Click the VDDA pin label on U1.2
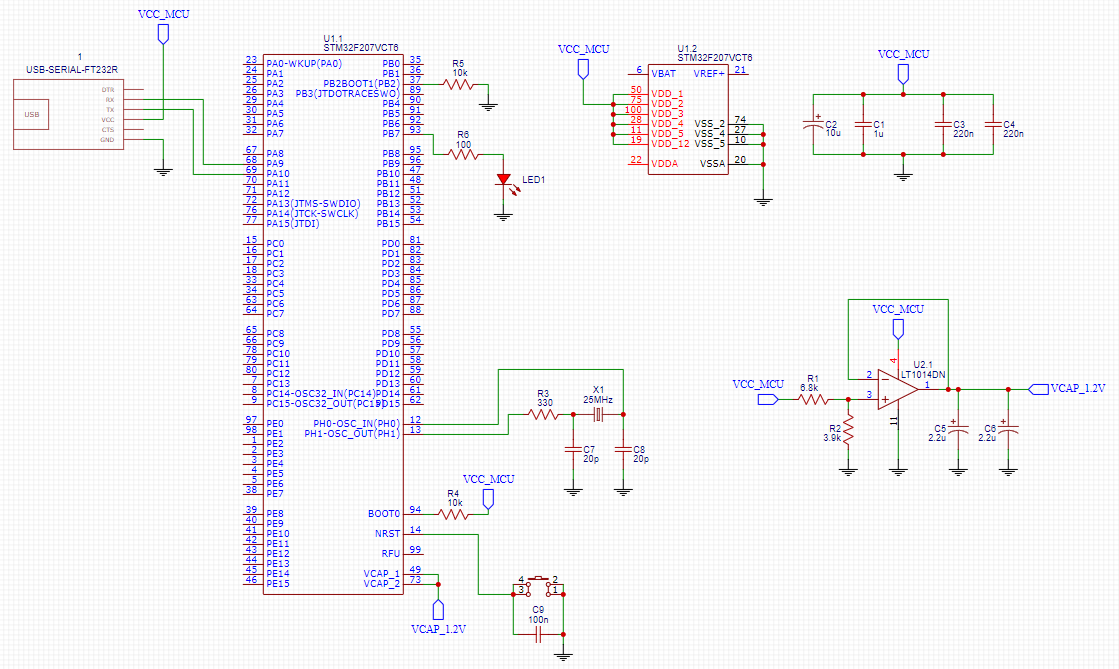The image size is (1119, 669). point(664,164)
